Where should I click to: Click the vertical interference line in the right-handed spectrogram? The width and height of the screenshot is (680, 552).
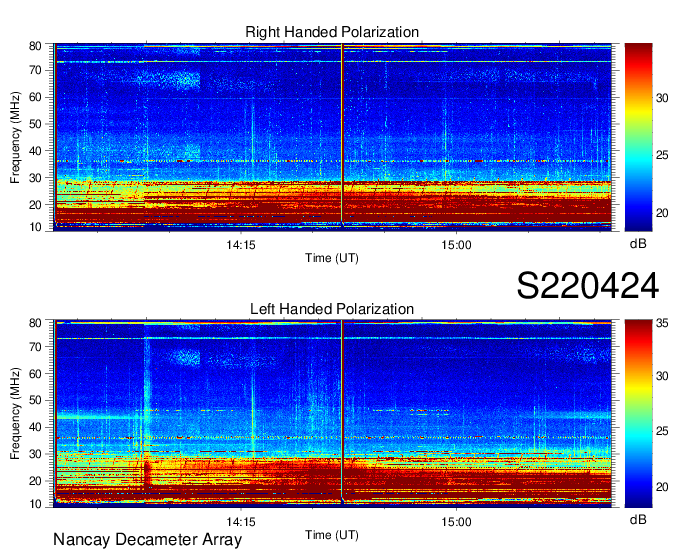point(342,137)
